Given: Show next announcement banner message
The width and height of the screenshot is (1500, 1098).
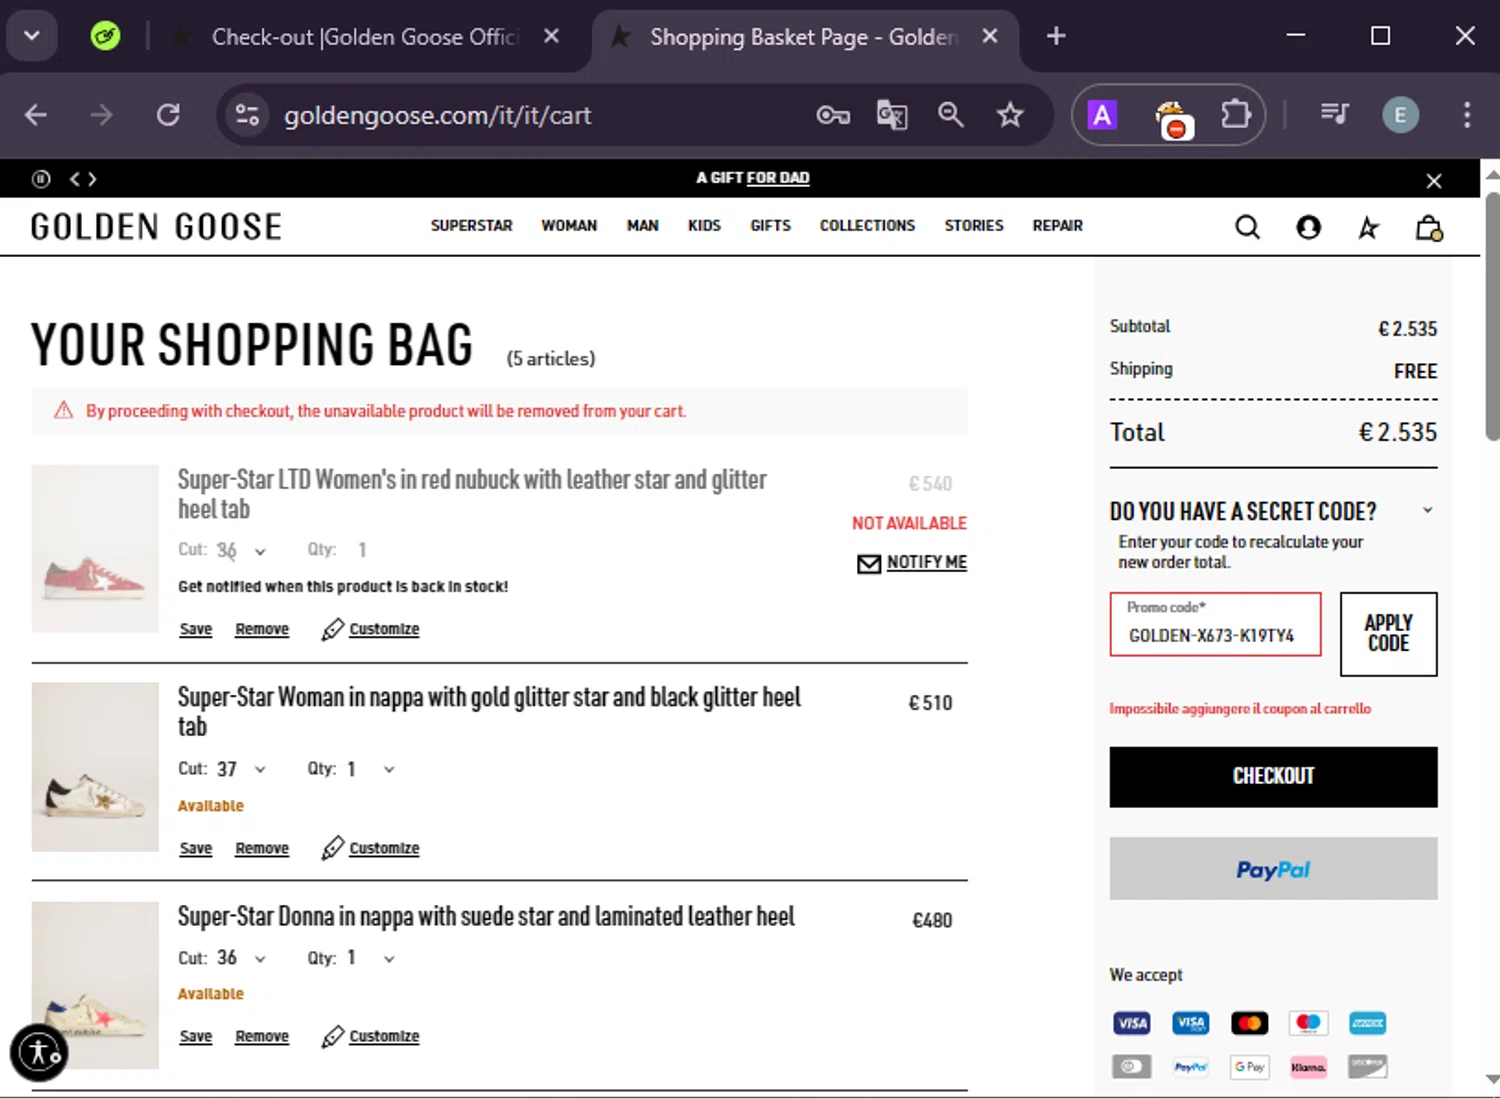Looking at the screenshot, I should 92,179.
